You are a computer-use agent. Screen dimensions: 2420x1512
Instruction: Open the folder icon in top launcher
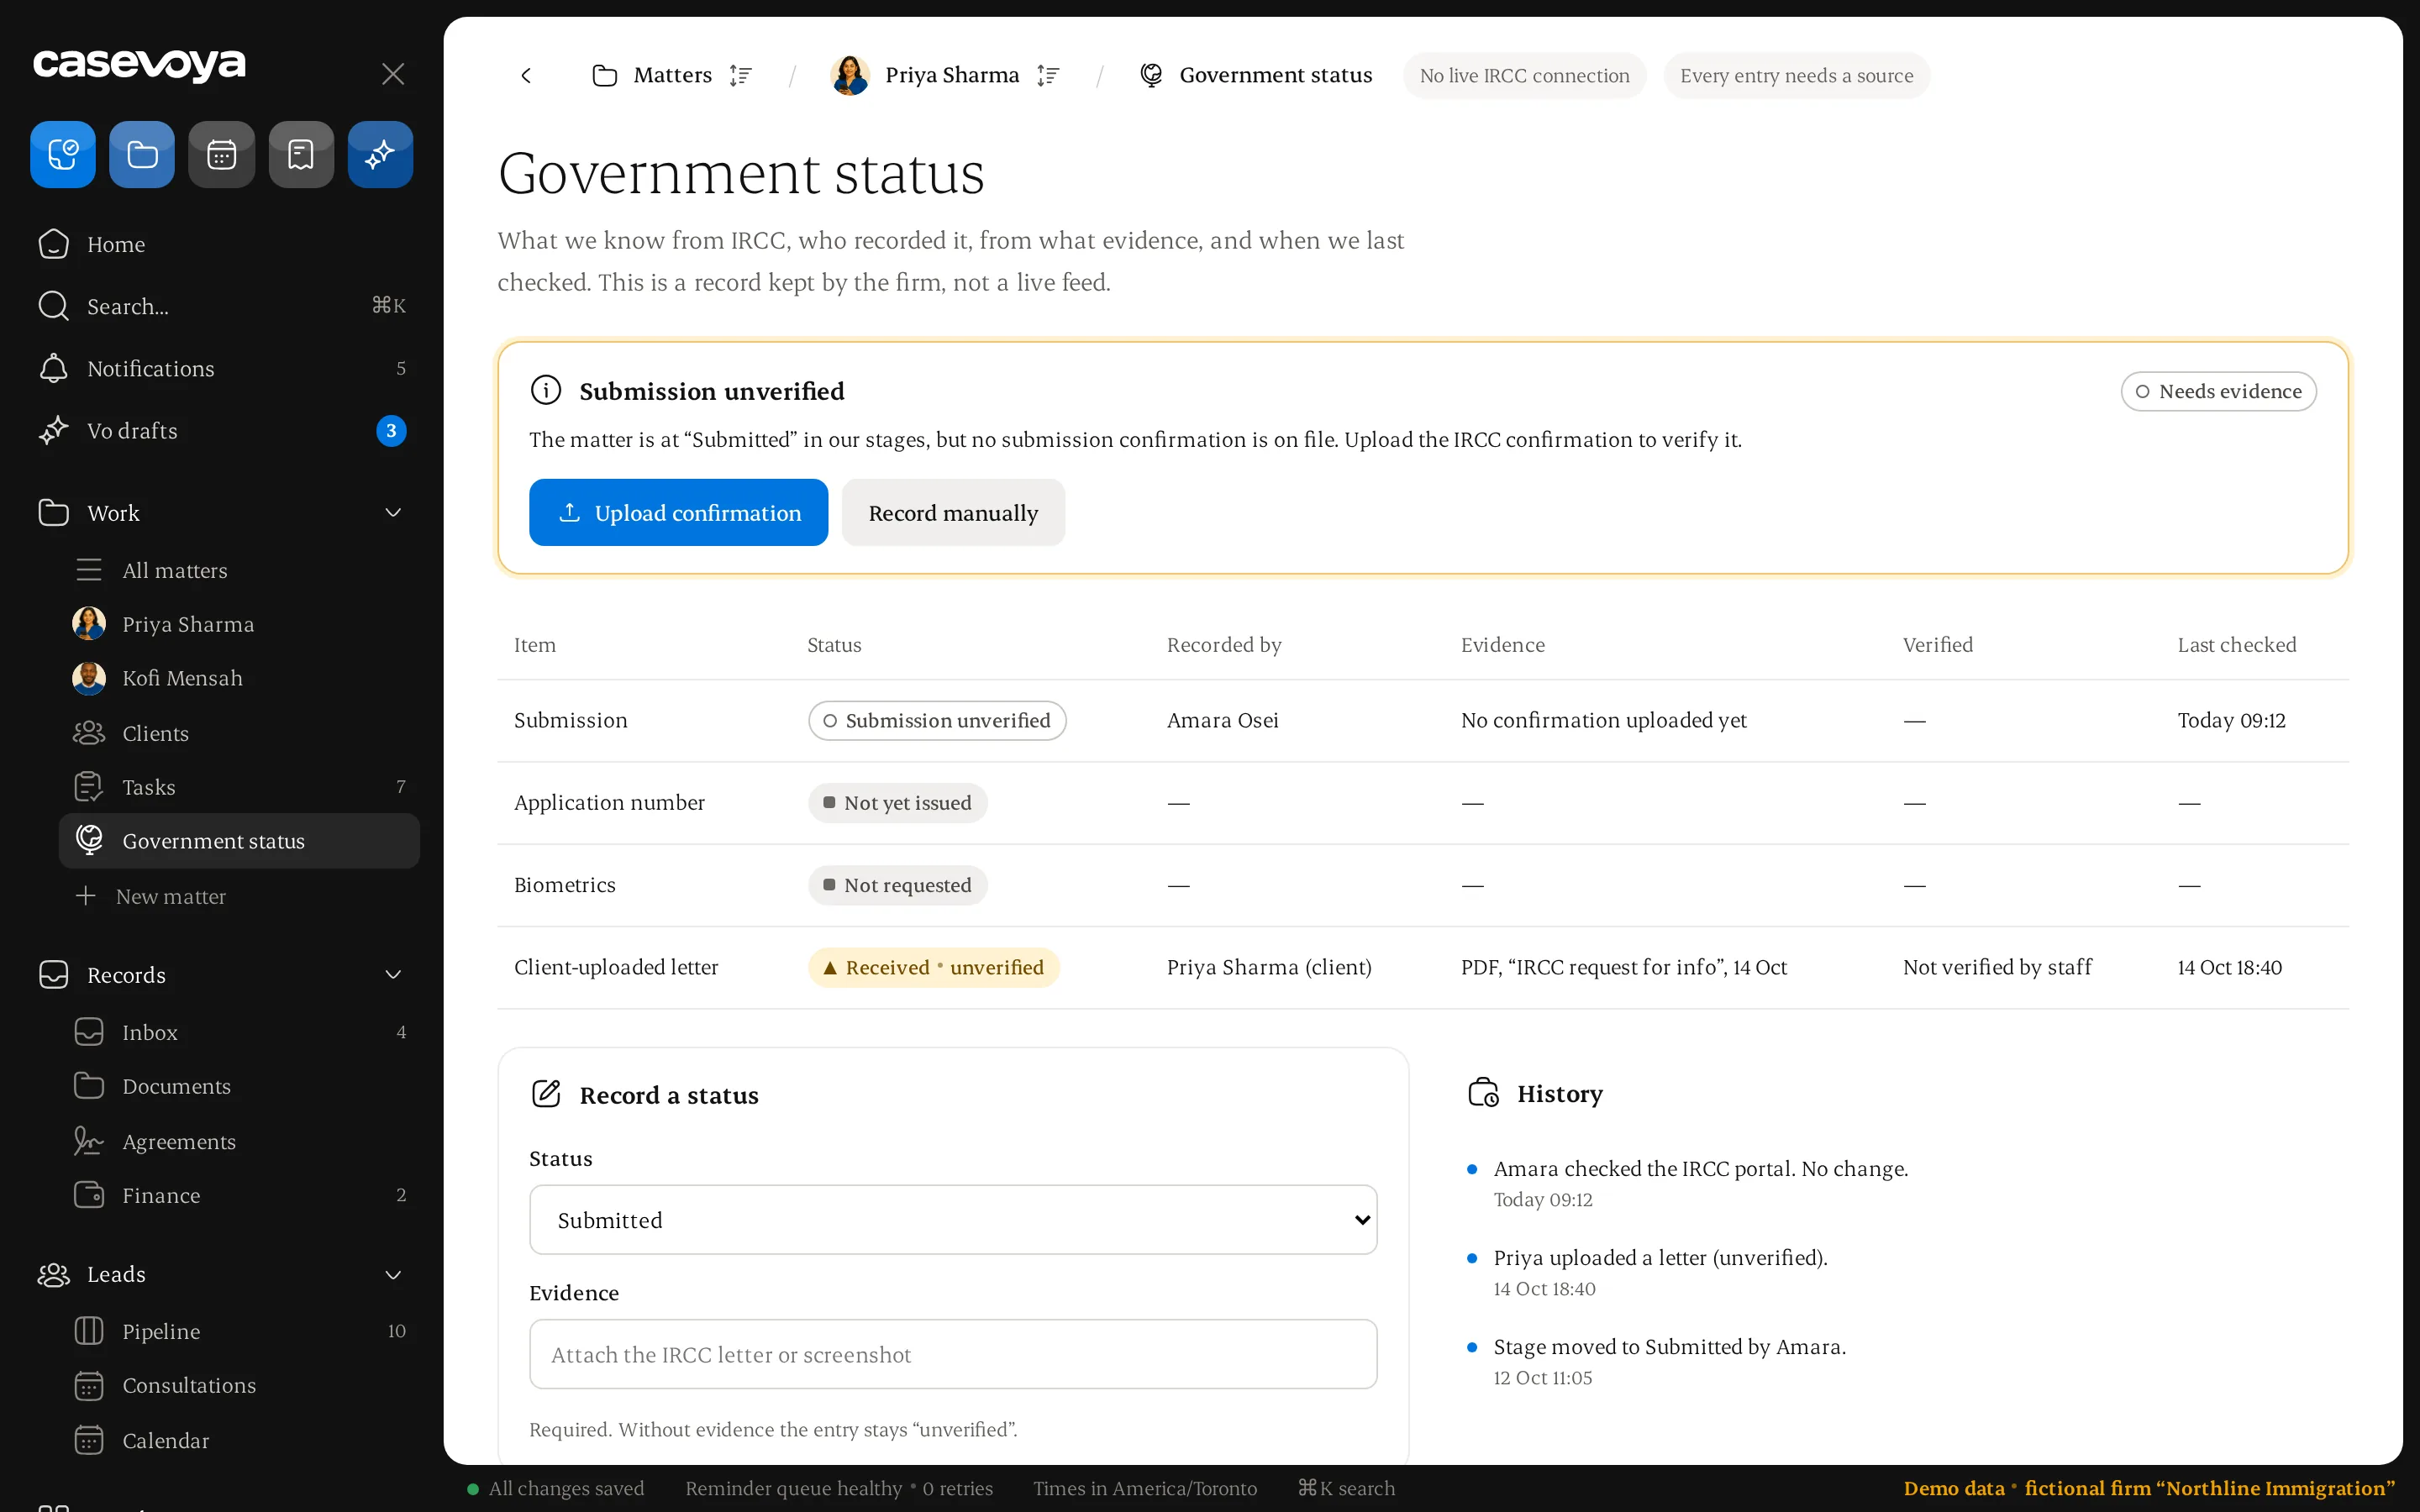click(x=142, y=155)
